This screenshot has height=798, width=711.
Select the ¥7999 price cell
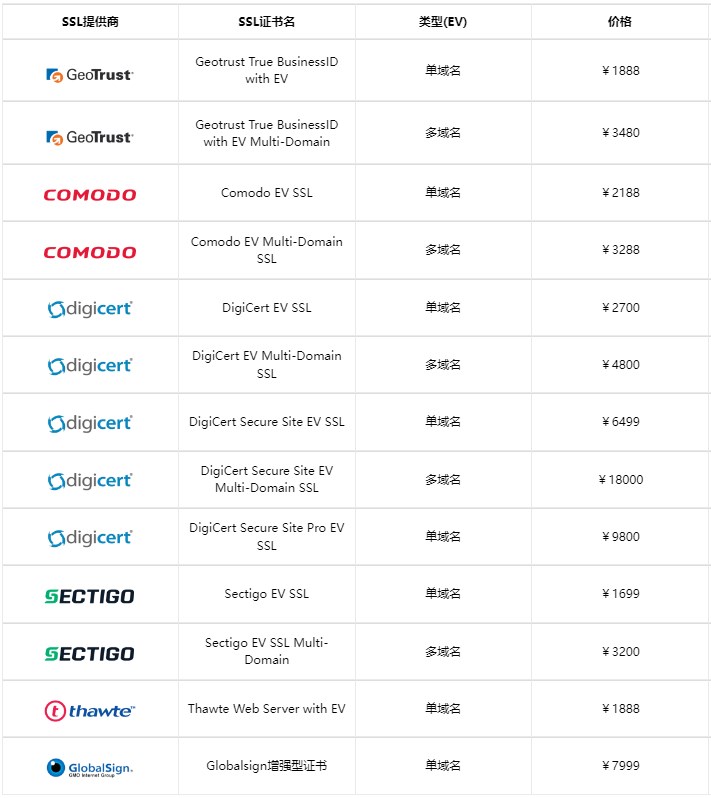[x=620, y=766]
